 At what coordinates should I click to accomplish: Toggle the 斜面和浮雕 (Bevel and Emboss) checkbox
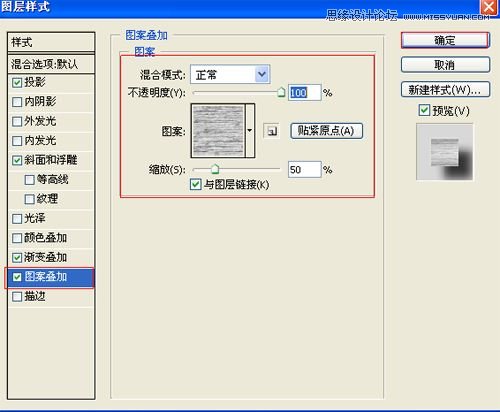(x=17, y=160)
